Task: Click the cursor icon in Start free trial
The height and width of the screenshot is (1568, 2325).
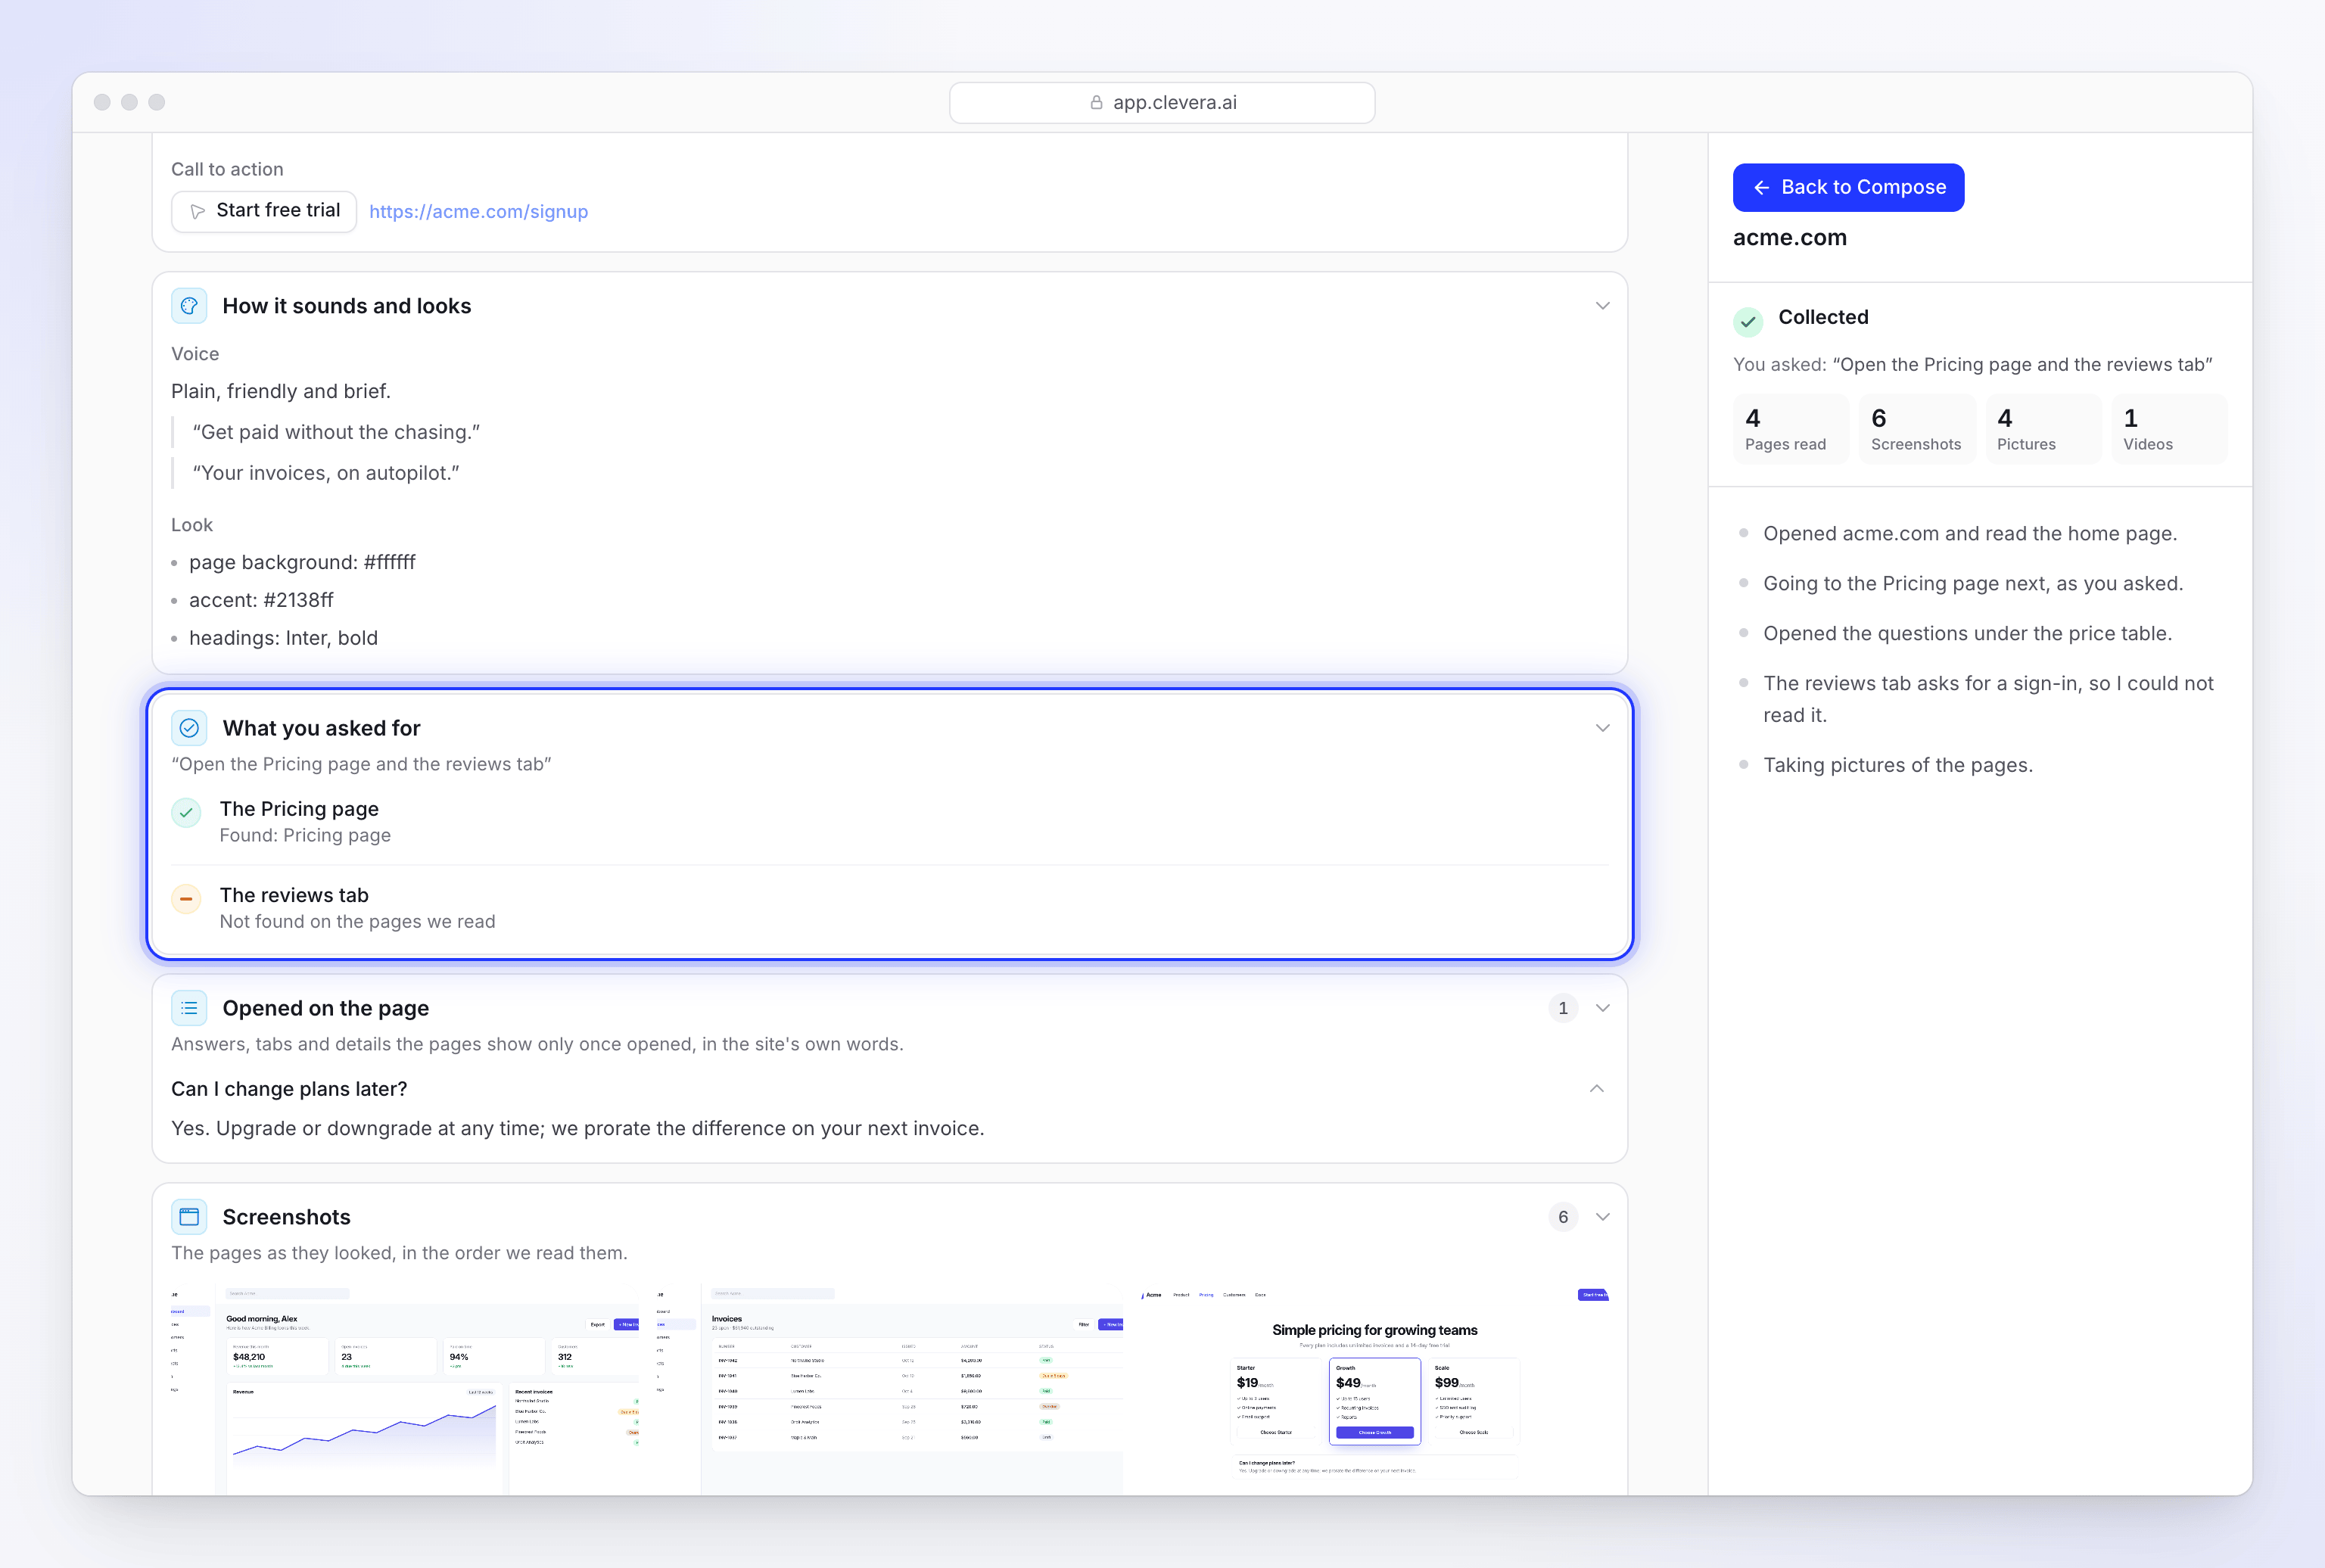Action: (x=198, y=211)
